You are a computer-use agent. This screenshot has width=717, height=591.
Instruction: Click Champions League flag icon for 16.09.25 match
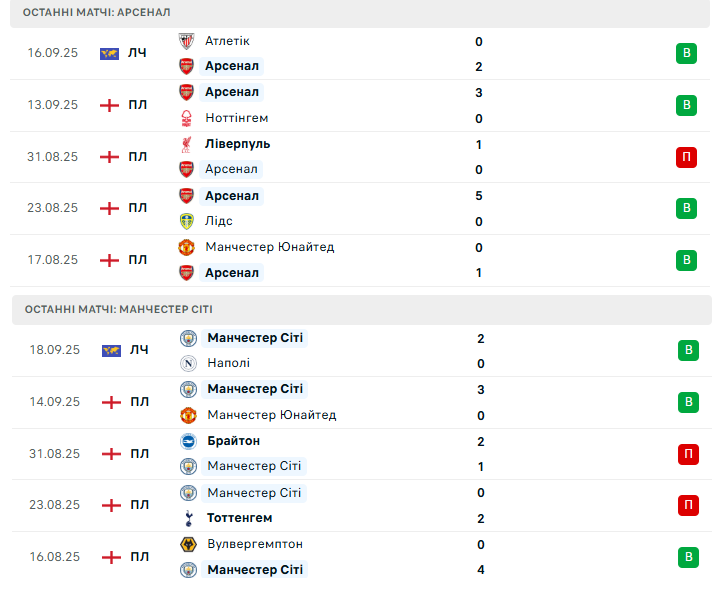pyautogui.click(x=109, y=53)
